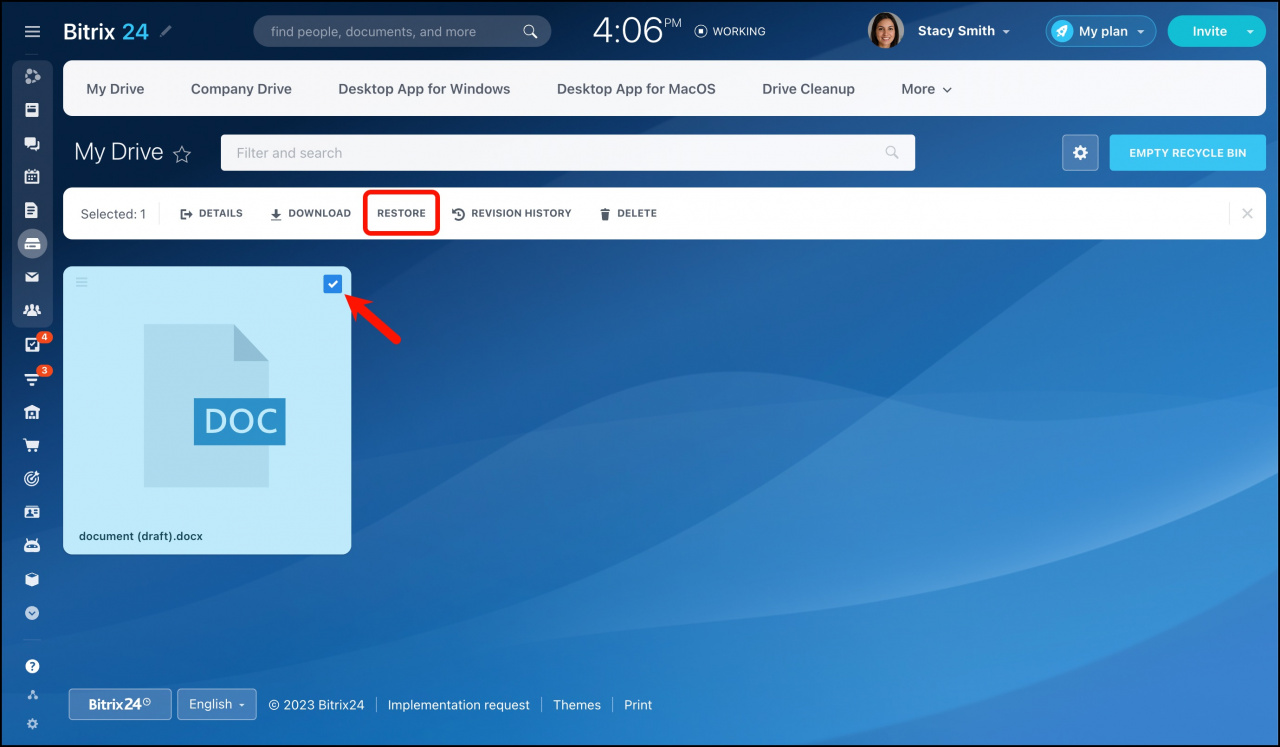The width and height of the screenshot is (1280, 747).
Task: Open Drive settings gear button
Action: (x=1080, y=153)
